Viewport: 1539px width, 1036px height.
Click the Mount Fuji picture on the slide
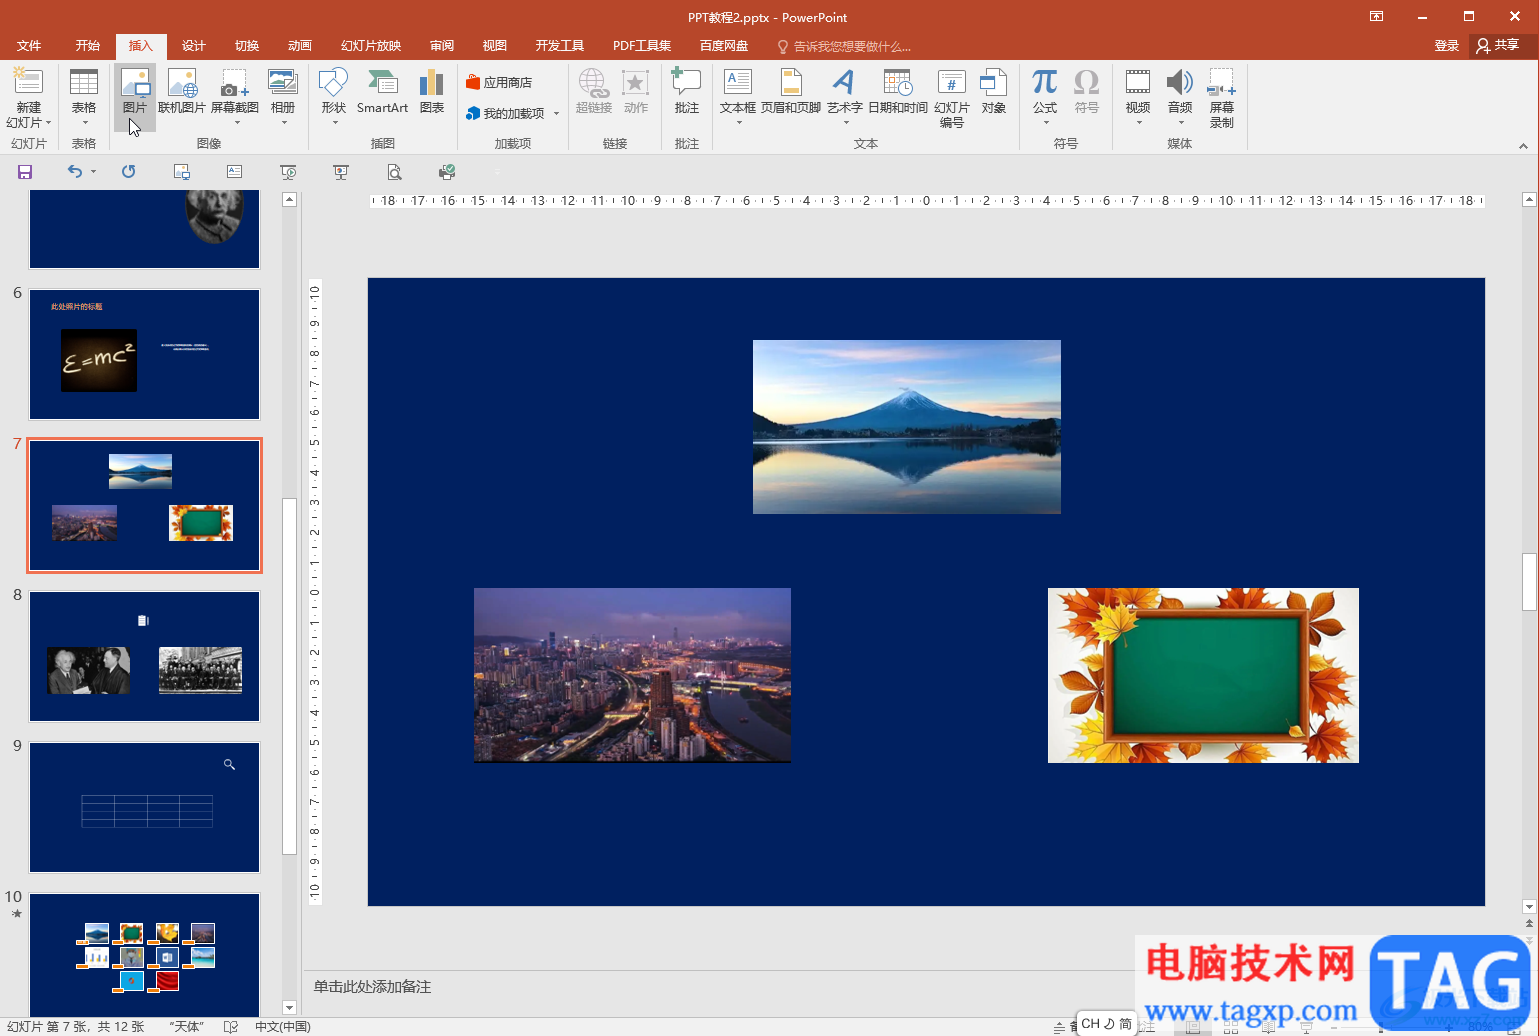pyautogui.click(x=907, y=427)
